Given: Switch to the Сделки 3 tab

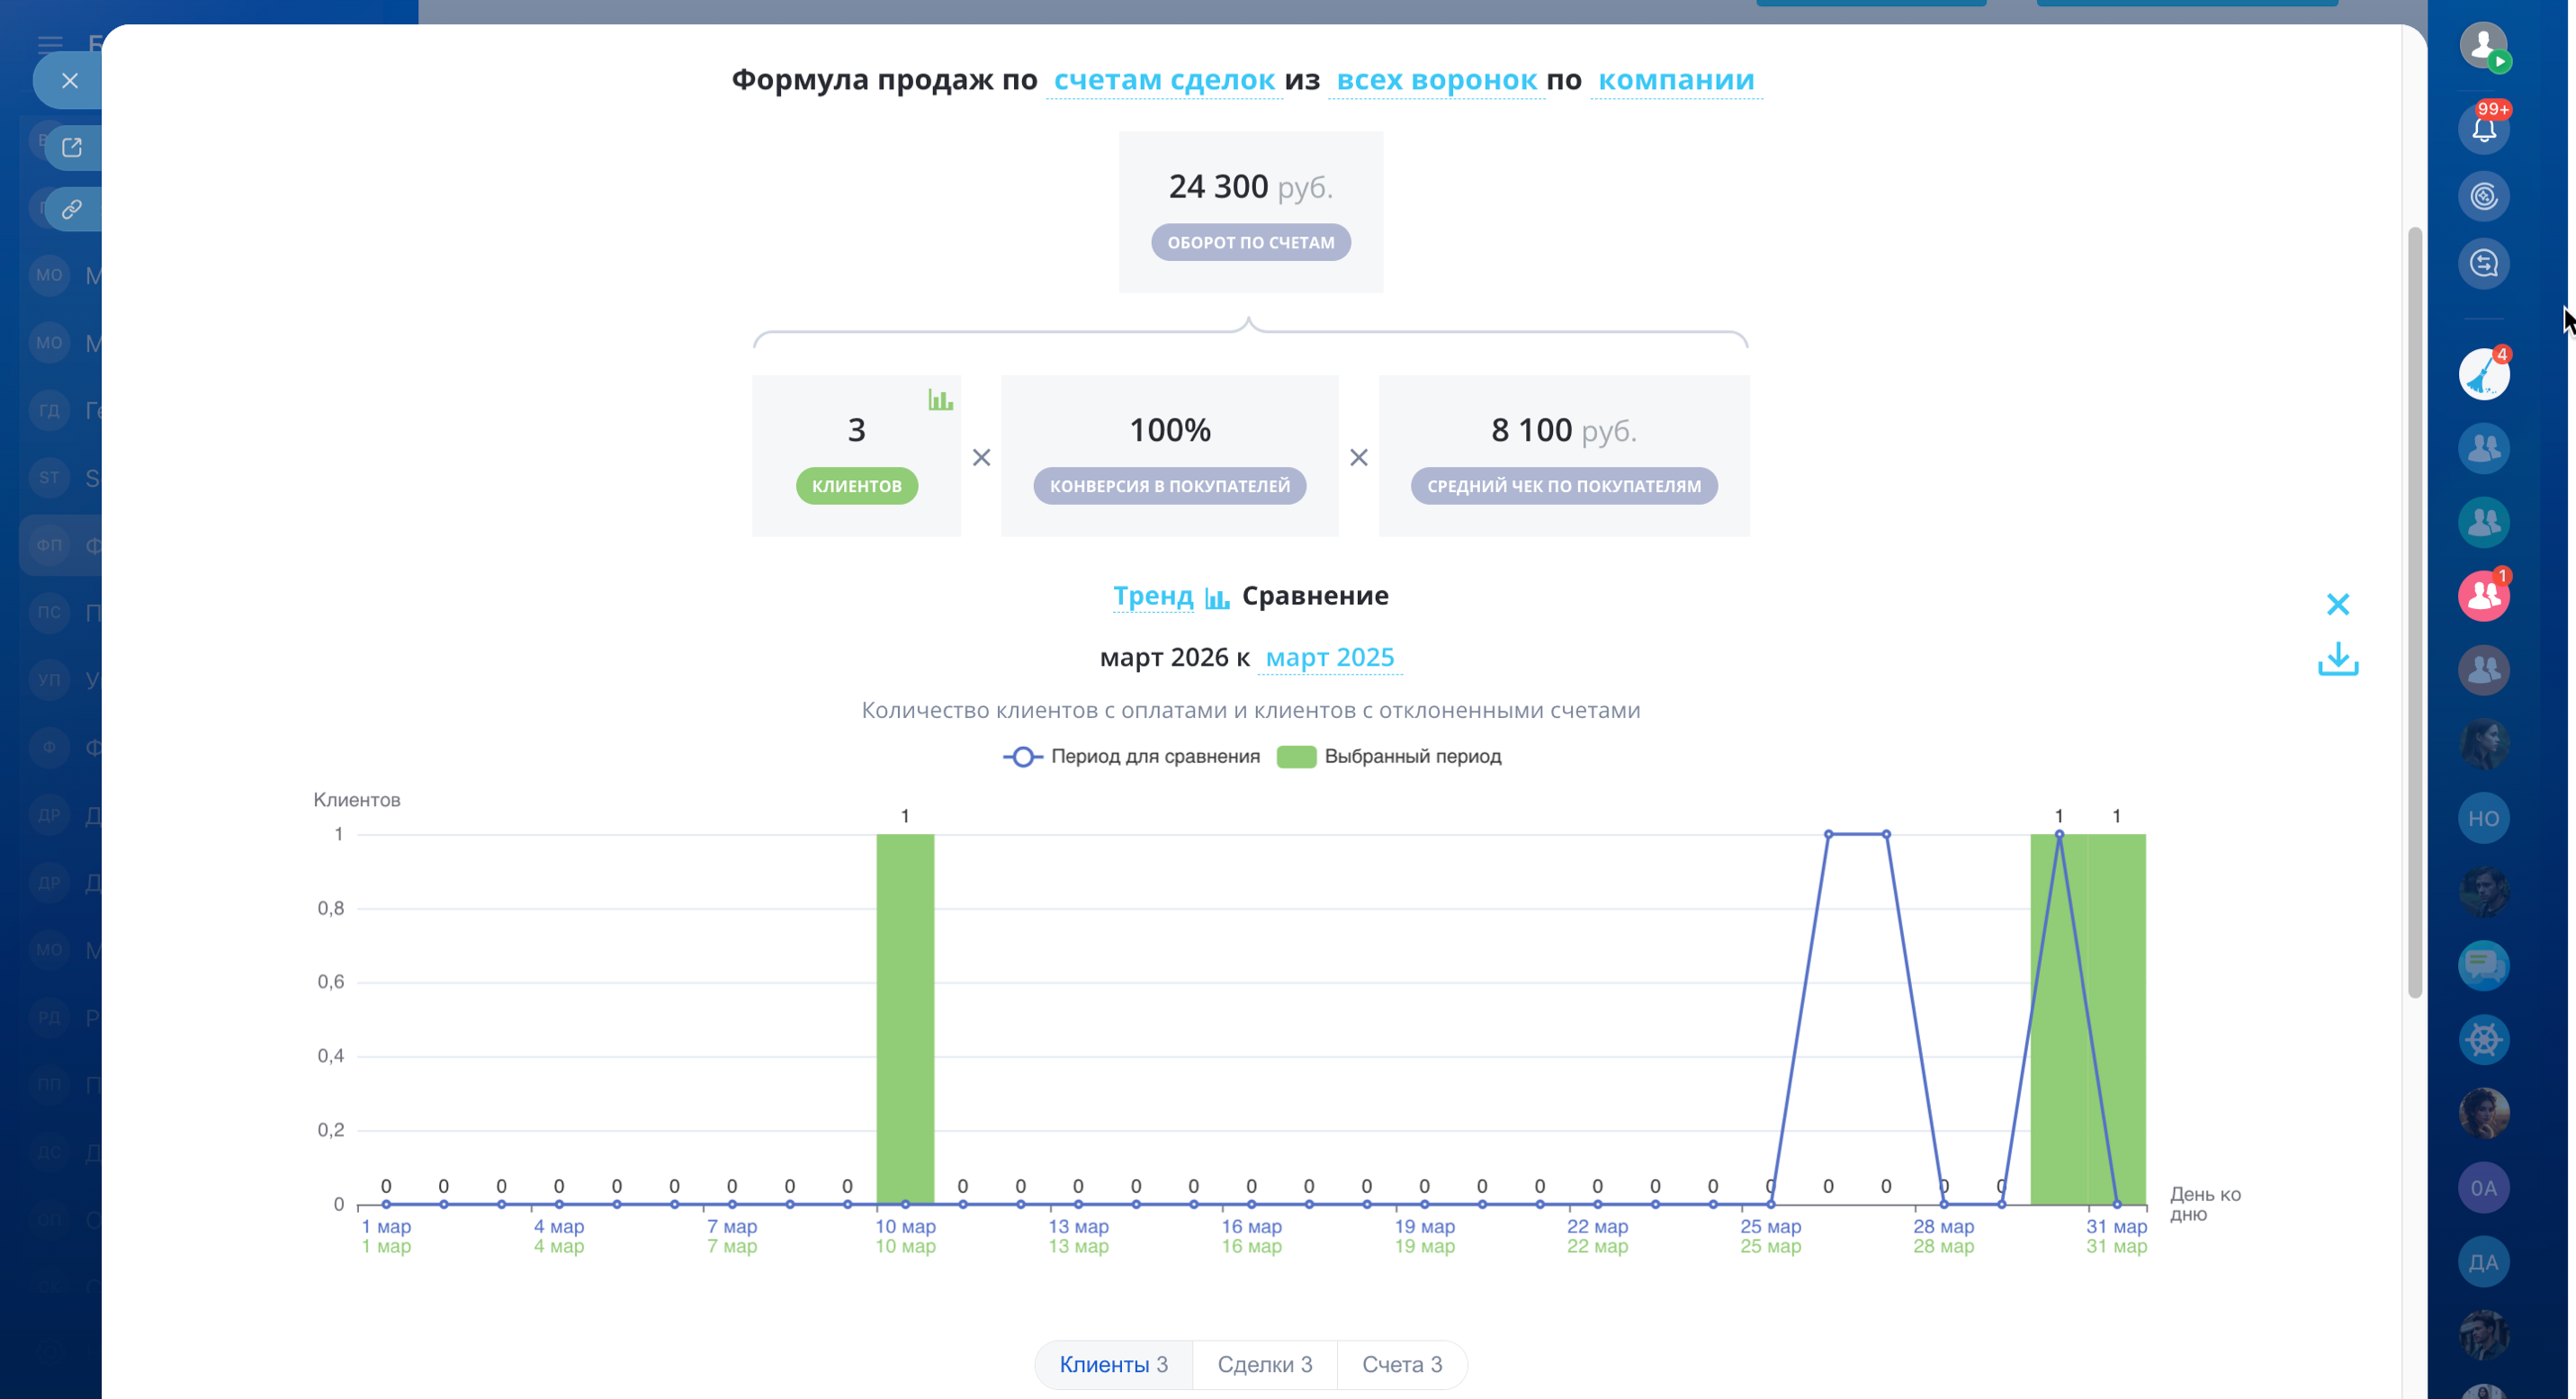Looking at the screenshot, I should pos(1264,1364).
